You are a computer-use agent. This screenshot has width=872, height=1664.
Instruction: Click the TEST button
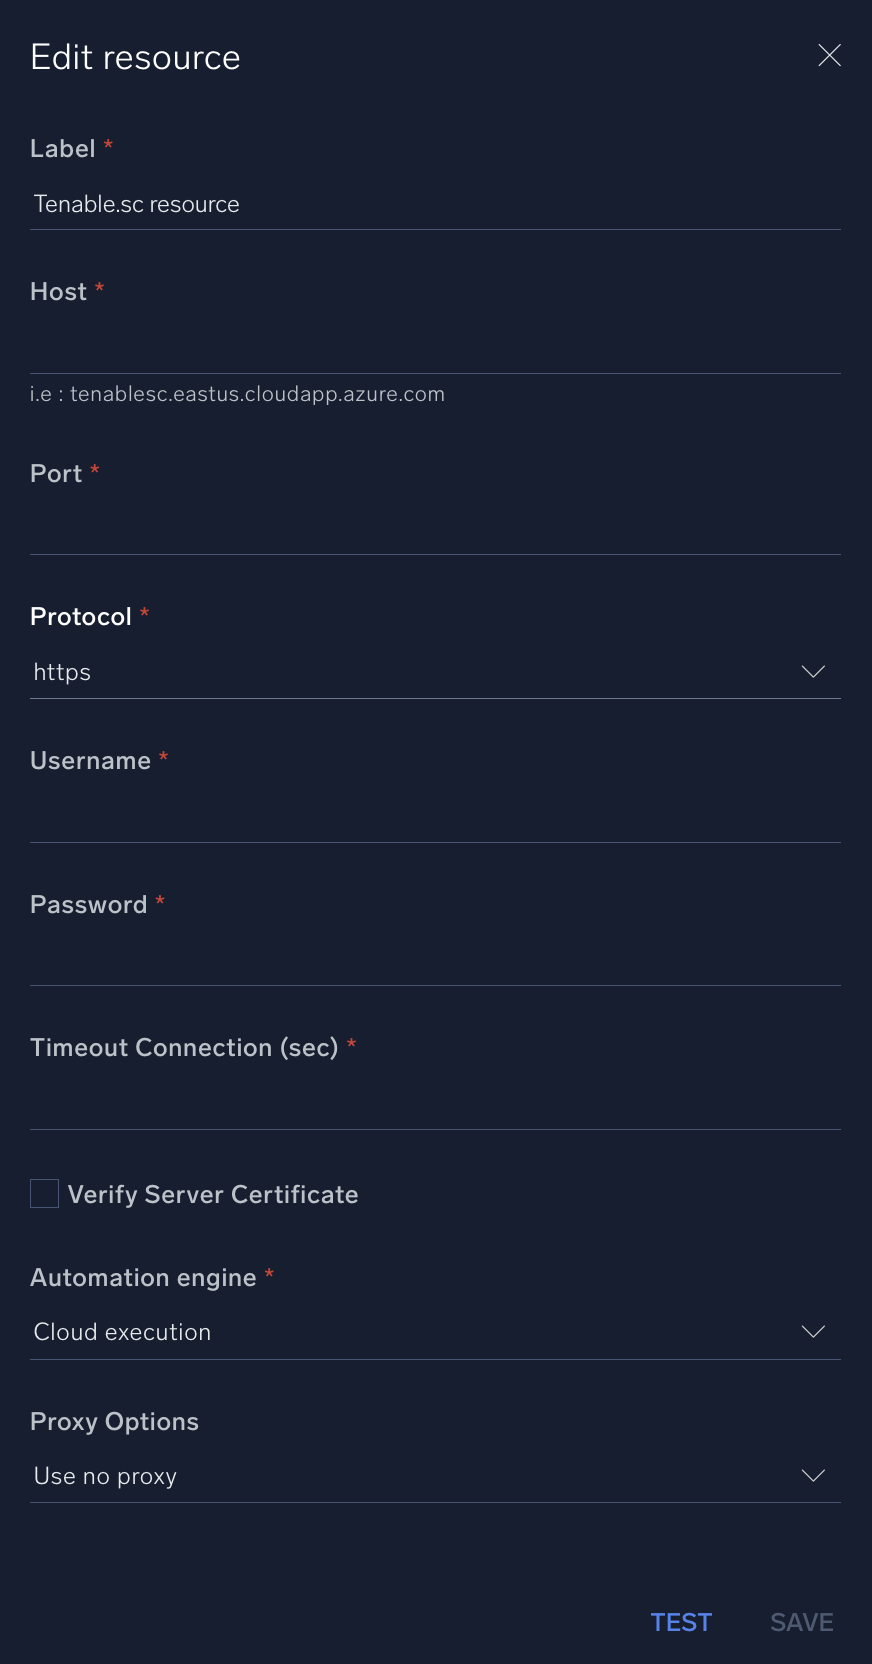(681, 1622)
